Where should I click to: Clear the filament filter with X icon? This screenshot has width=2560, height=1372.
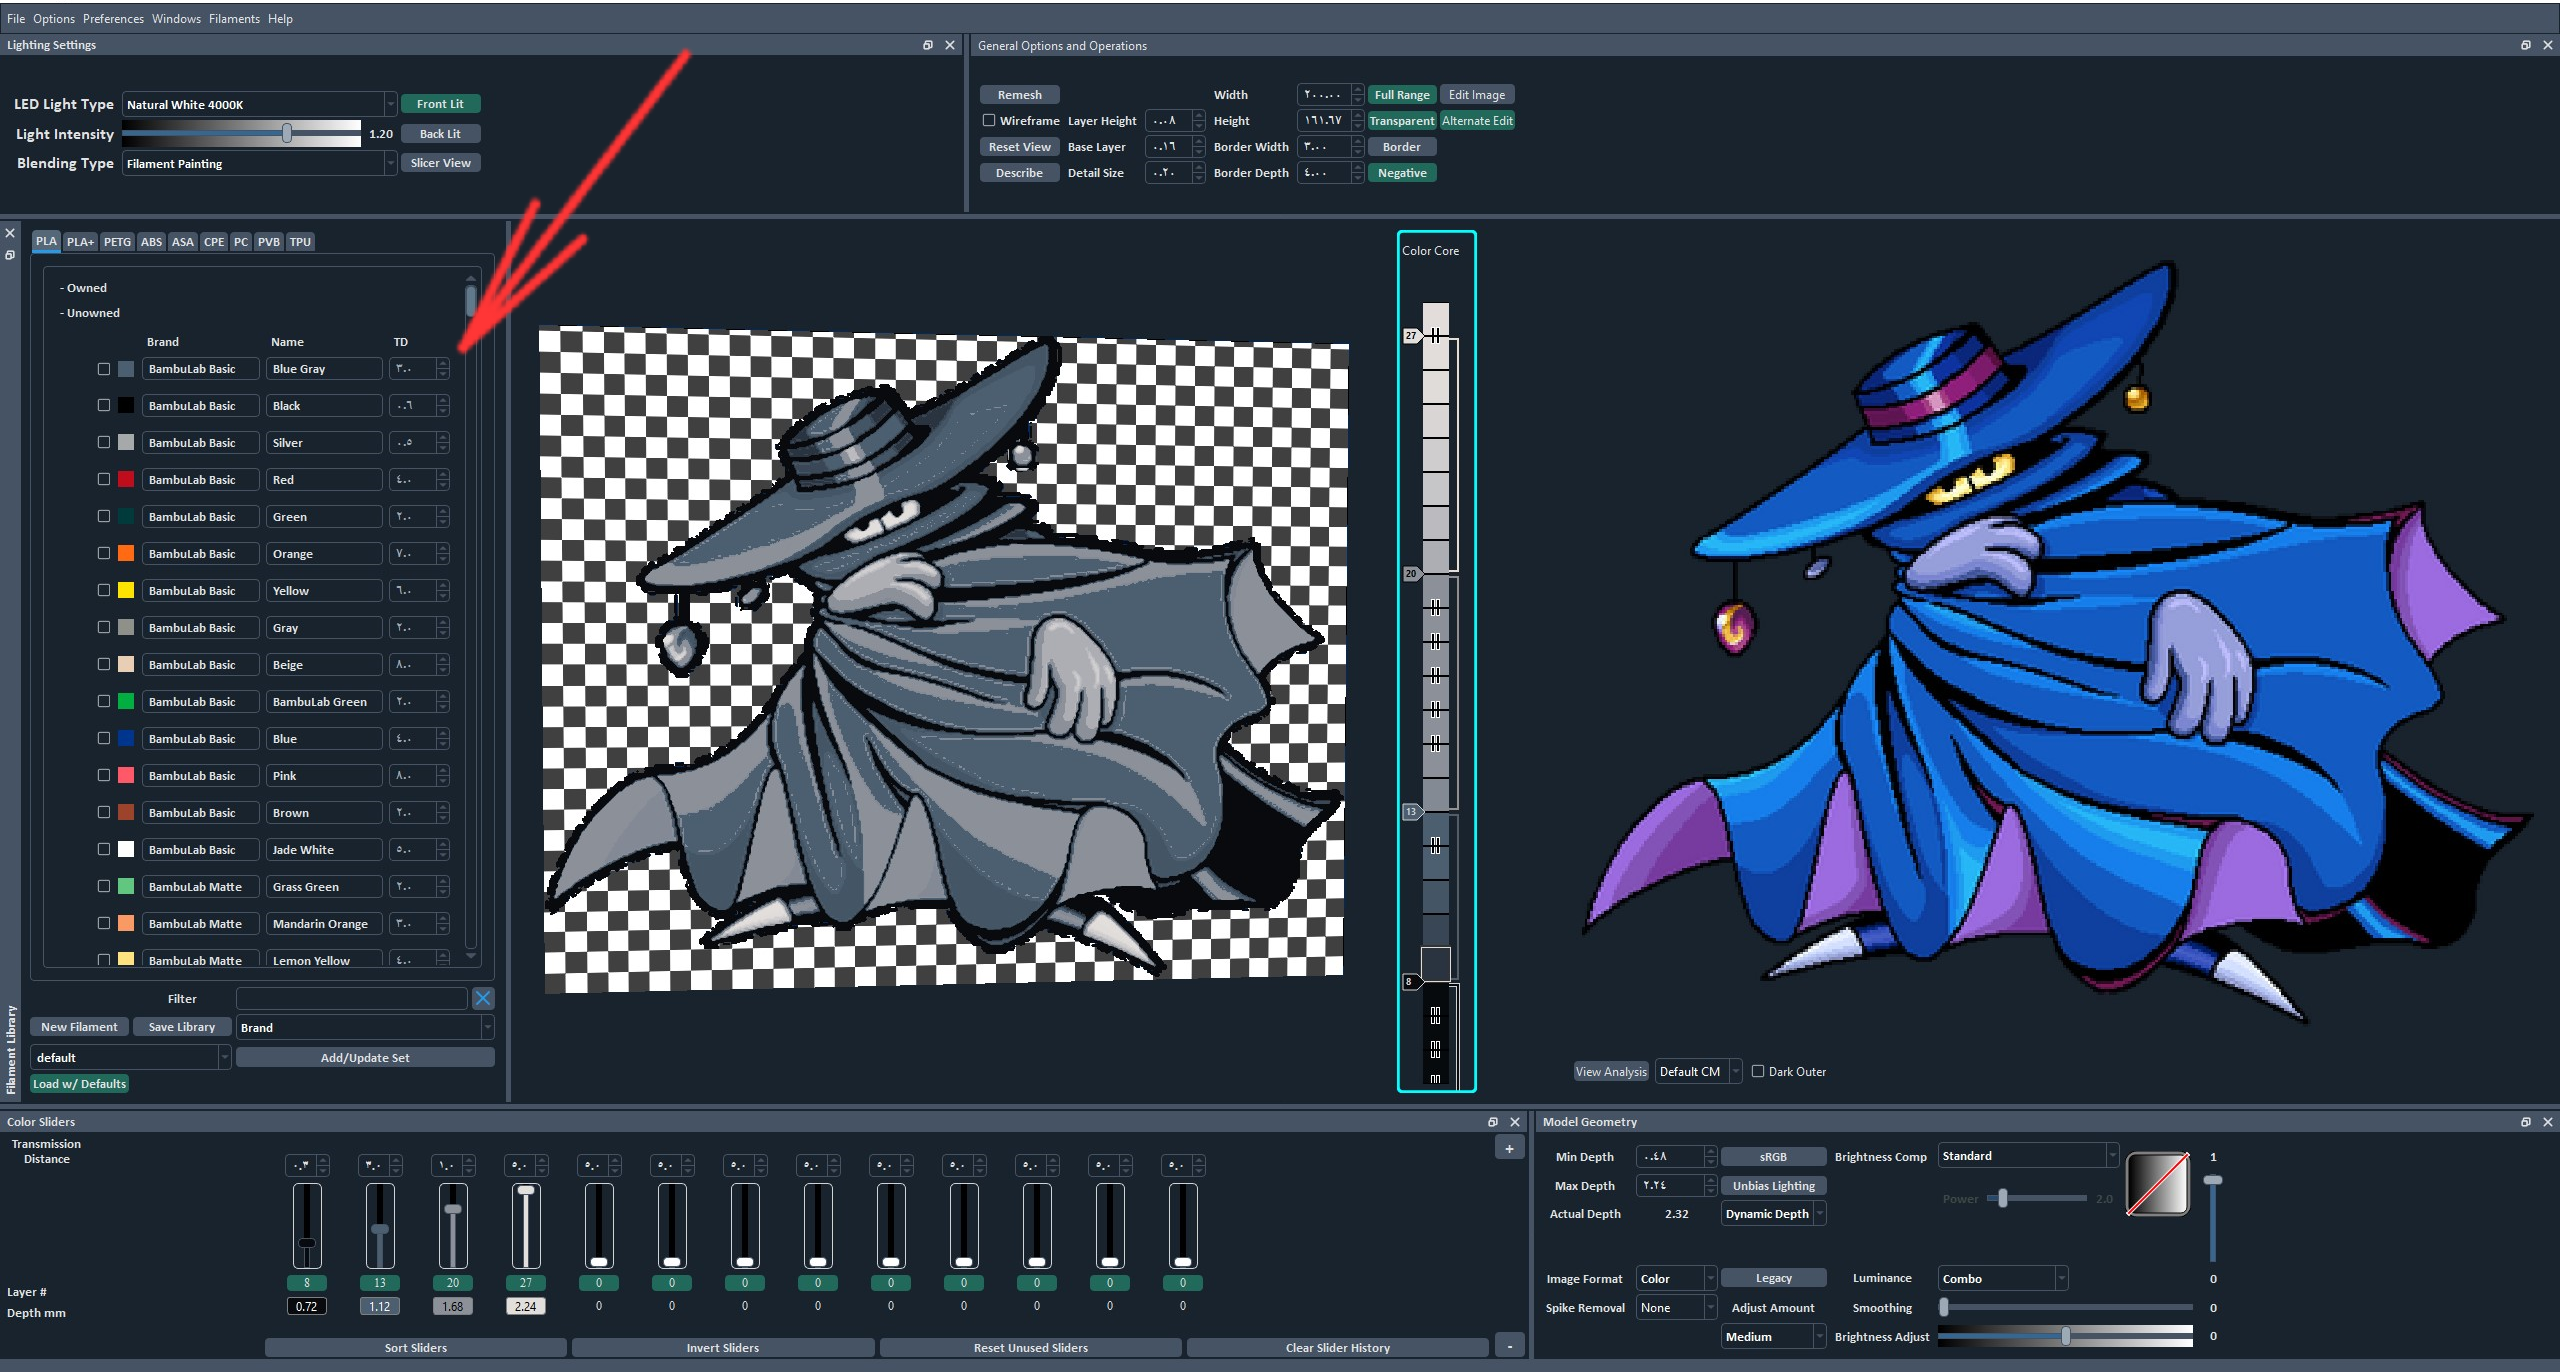coord(483,998)
